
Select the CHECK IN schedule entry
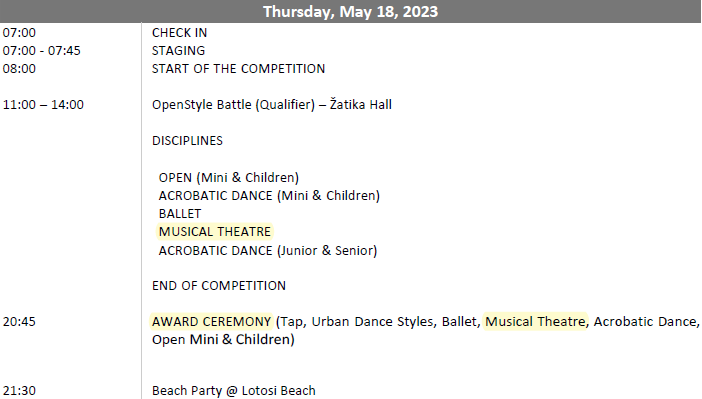pyautogui.click(x=180, y=33)
